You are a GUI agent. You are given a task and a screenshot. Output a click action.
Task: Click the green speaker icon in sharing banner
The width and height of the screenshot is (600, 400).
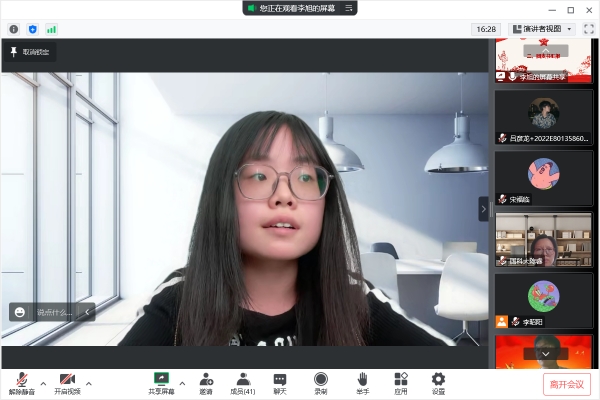point(251,8)
